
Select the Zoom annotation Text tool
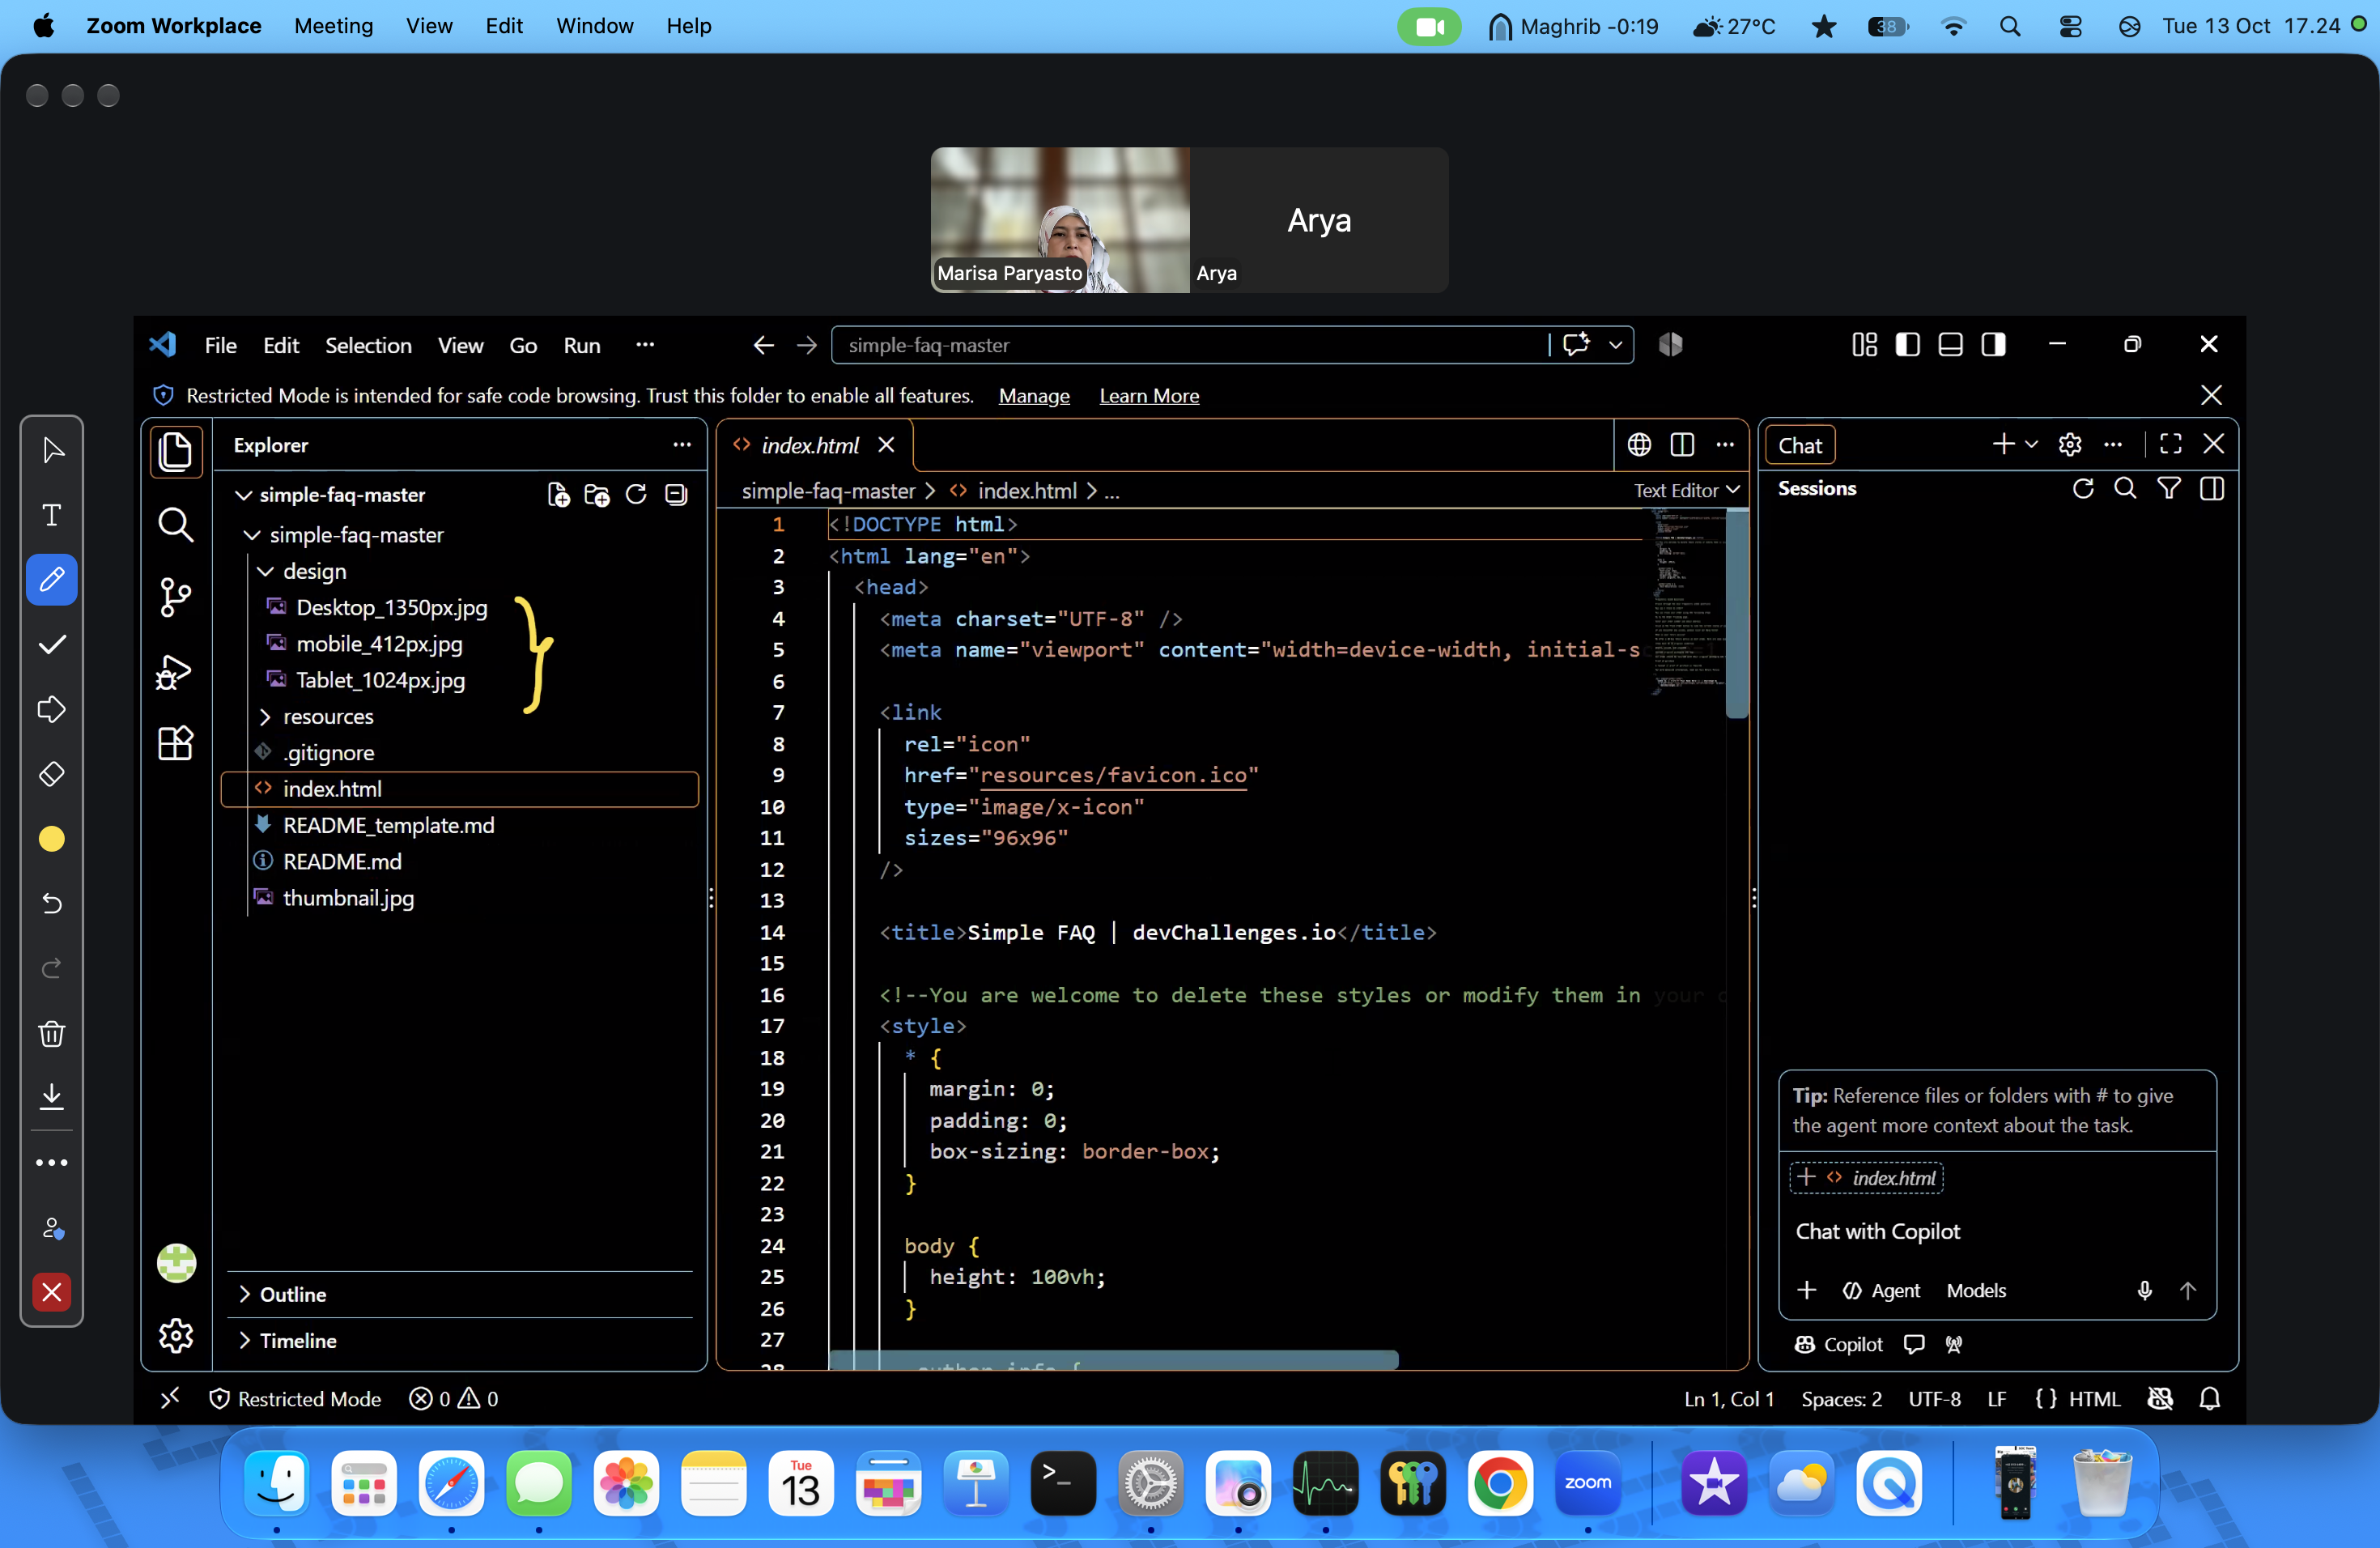pyautogui.click(x=52, y=514)
